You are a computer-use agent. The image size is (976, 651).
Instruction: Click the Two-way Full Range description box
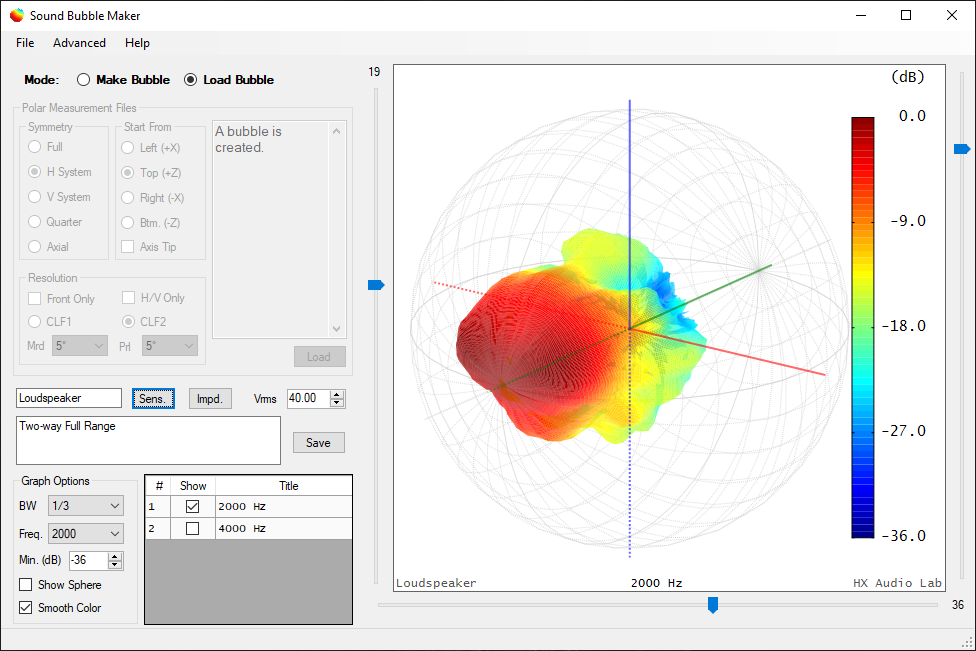[x=148, y=441]
